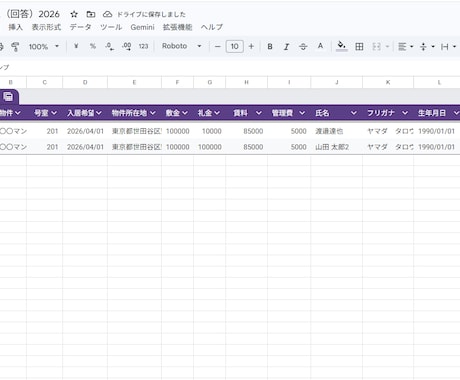The width and height of the screenshot is (460, 380).
Task: Open horizontal align dropdown
Action: pos(406,47)
